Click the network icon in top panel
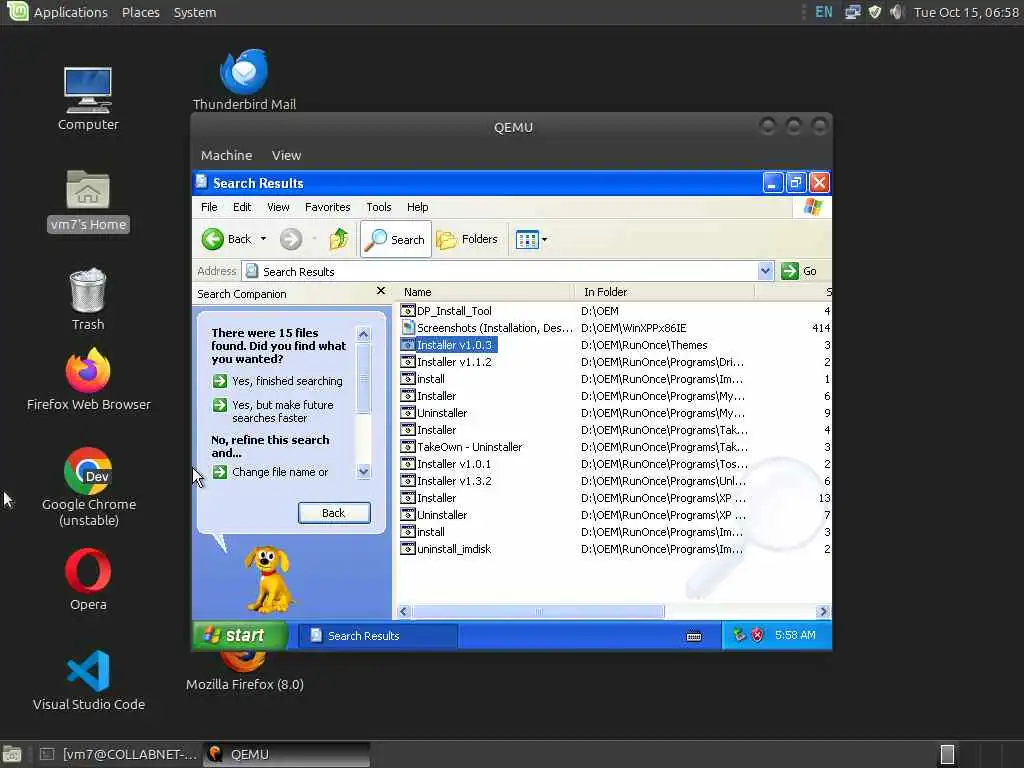Screen dimensions: 1024x768 click(852, 12)
